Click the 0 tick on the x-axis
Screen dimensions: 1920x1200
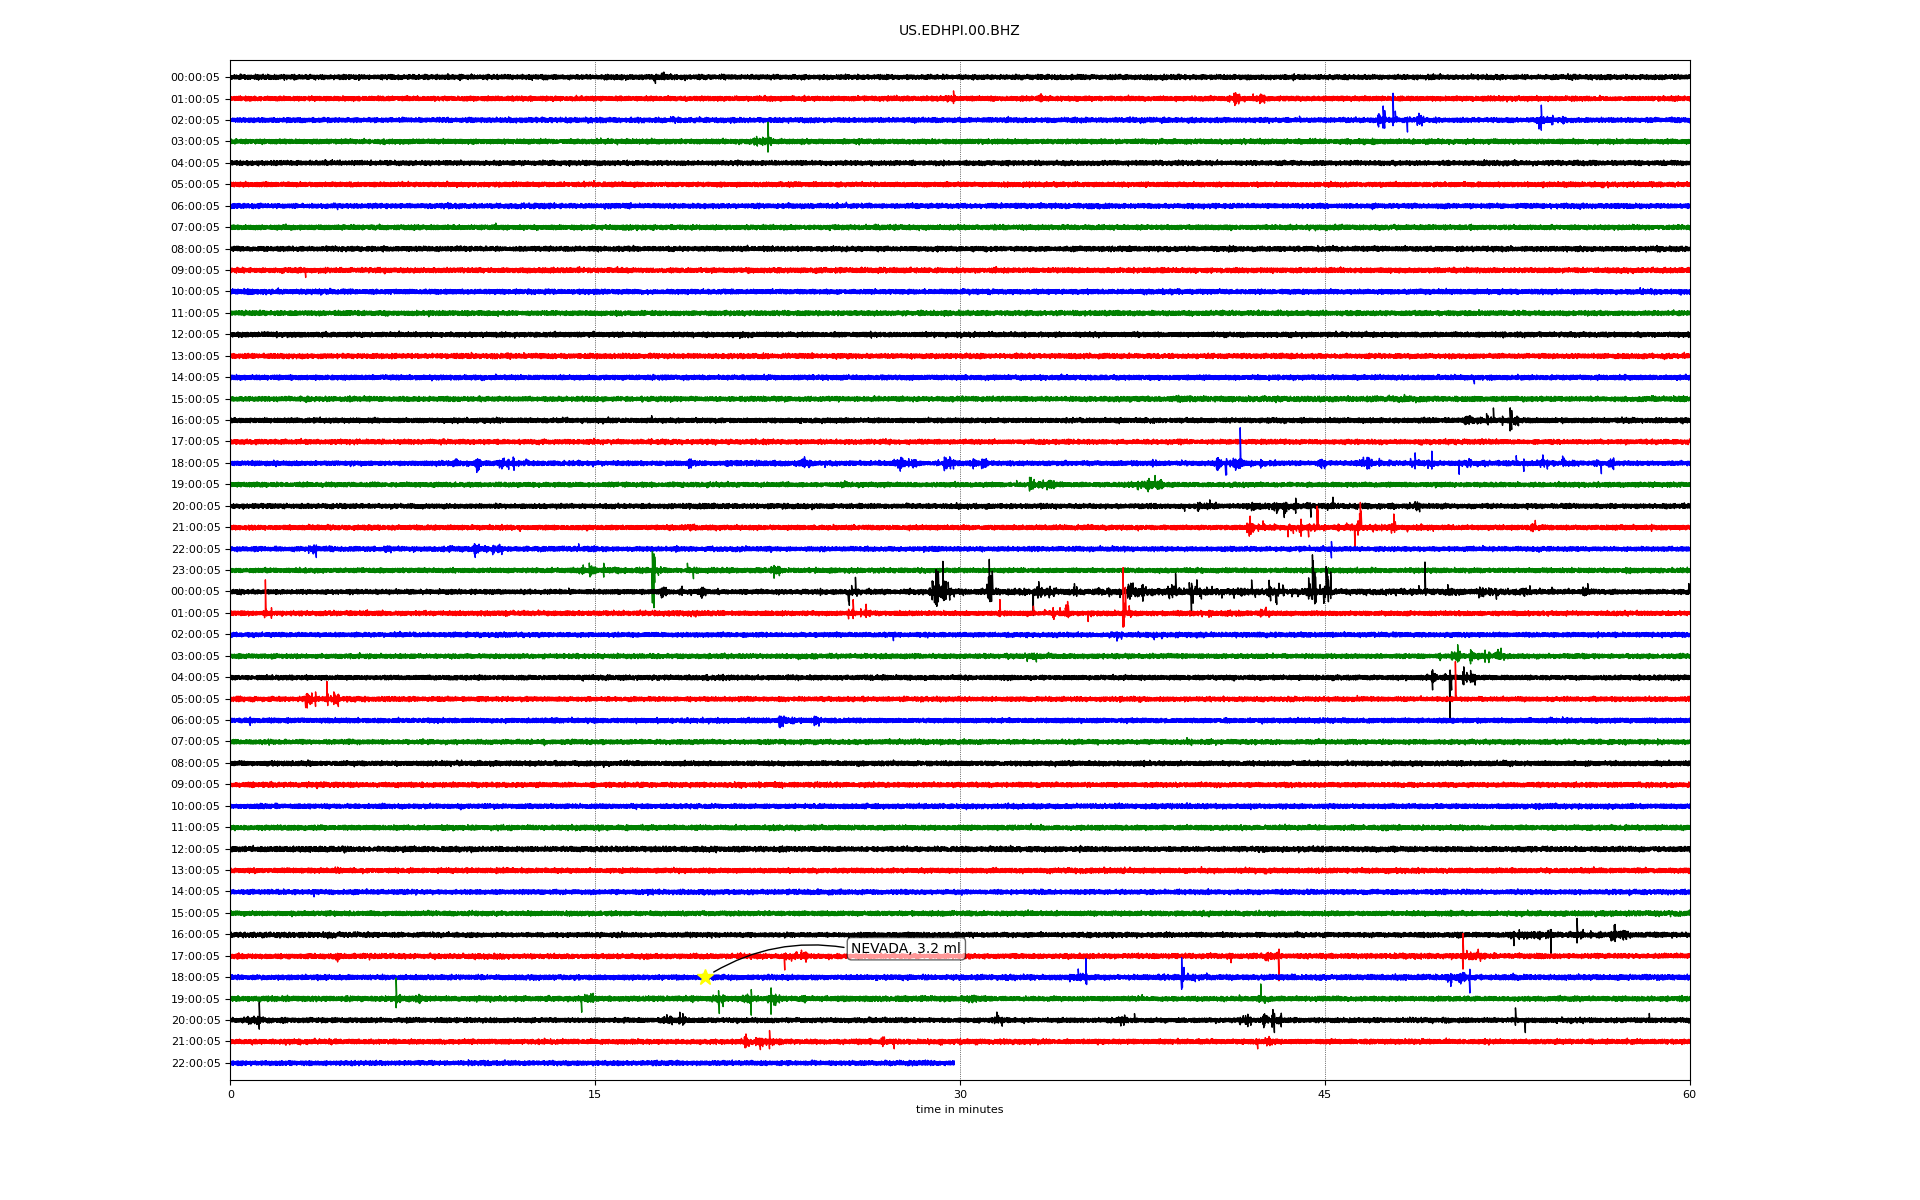coord(231,1094)
